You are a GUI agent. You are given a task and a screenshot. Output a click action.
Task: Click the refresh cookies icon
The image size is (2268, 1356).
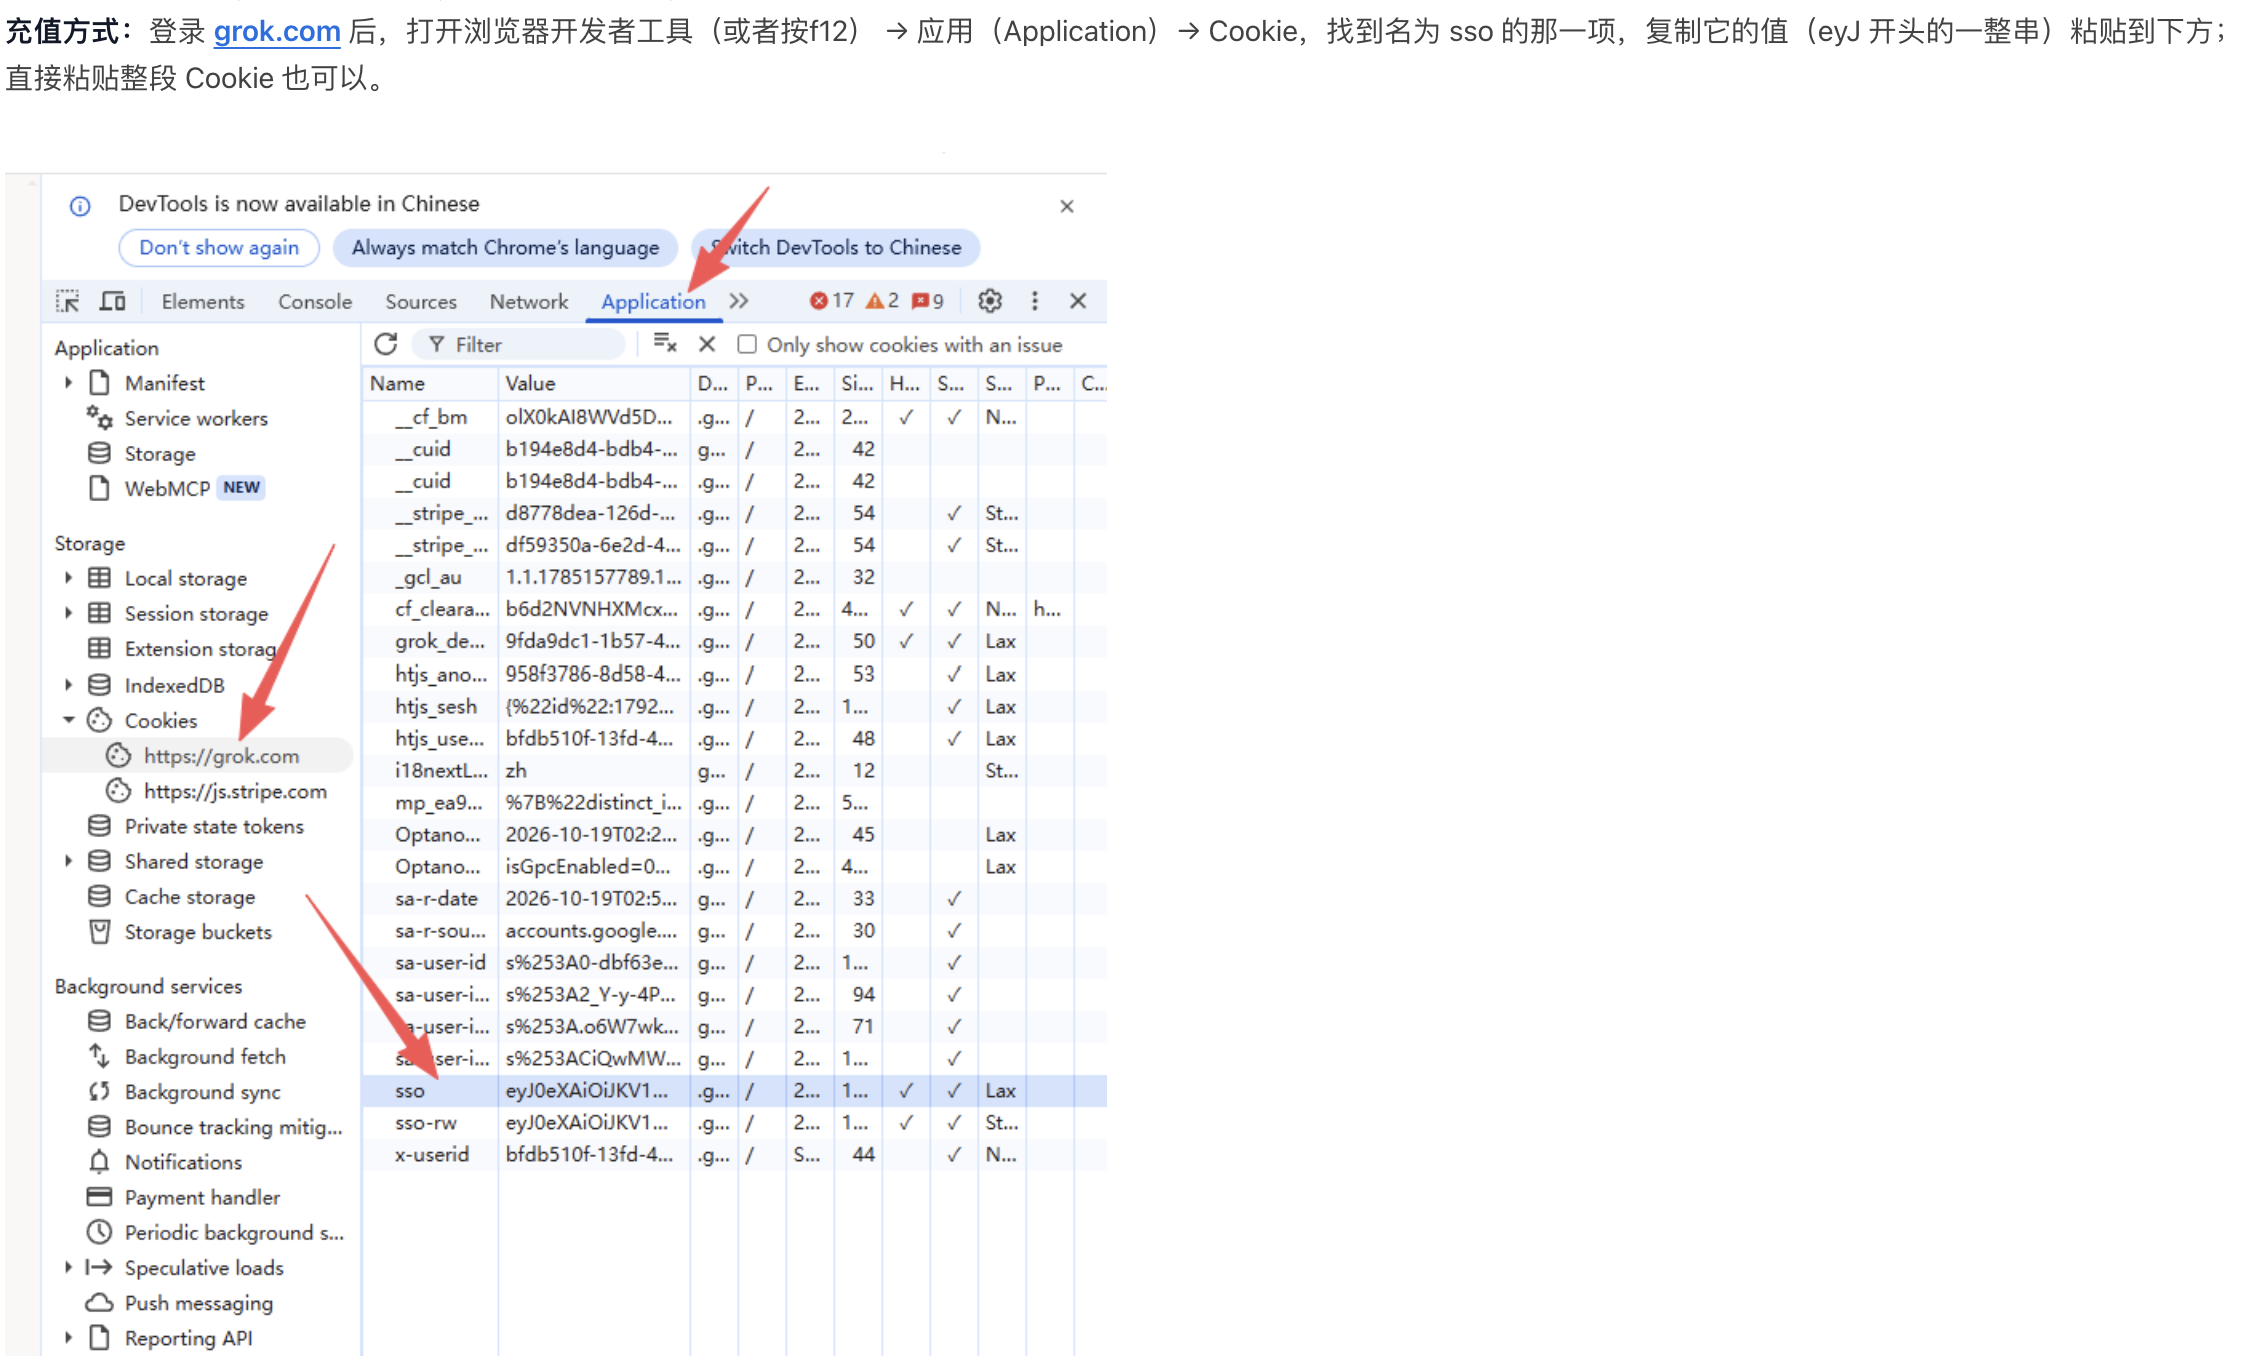386,344
